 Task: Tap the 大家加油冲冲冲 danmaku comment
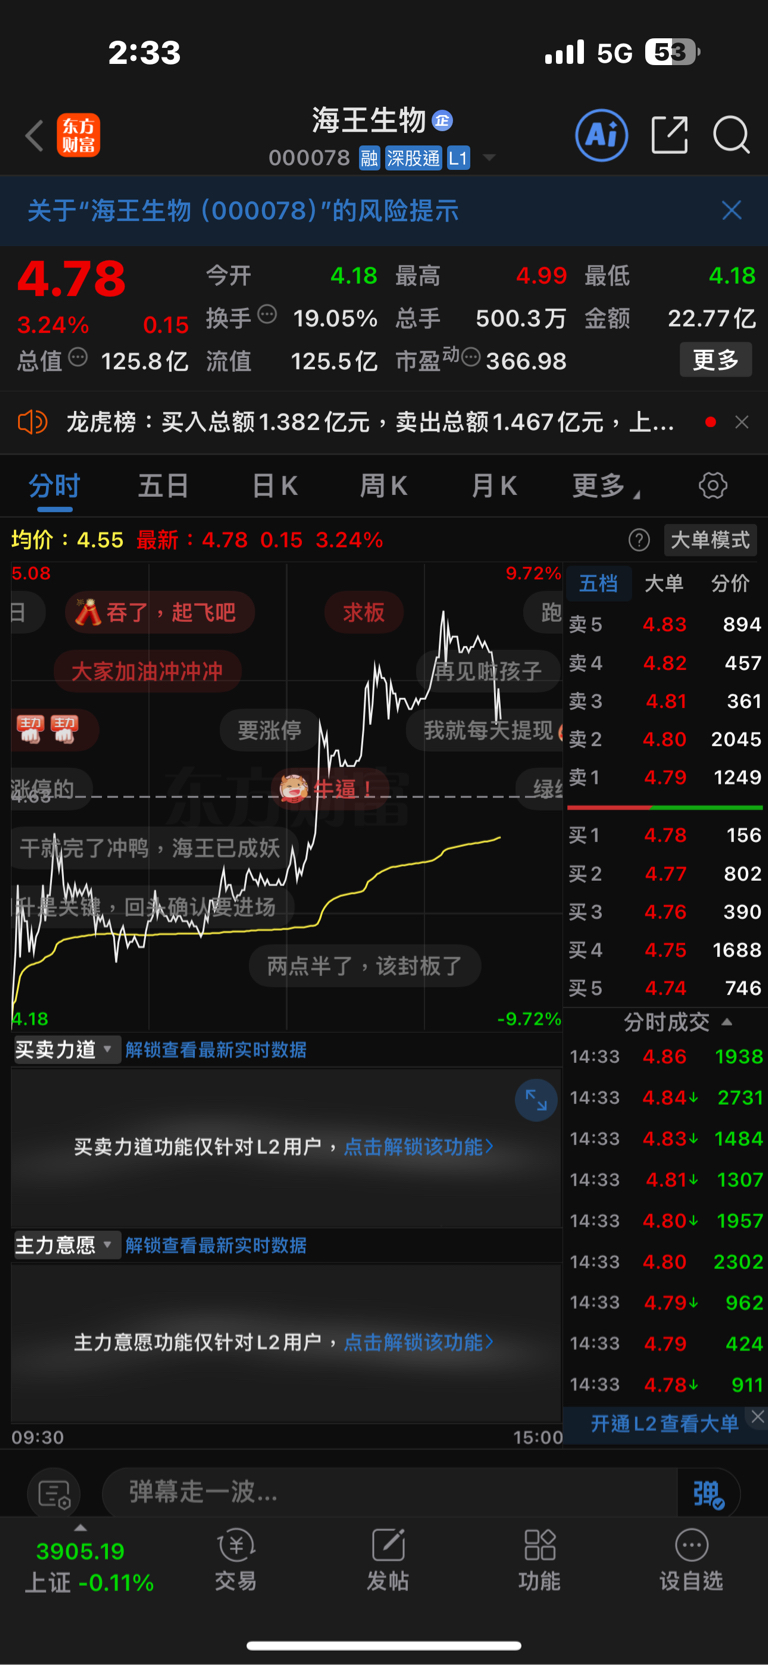tap(147, 671)
